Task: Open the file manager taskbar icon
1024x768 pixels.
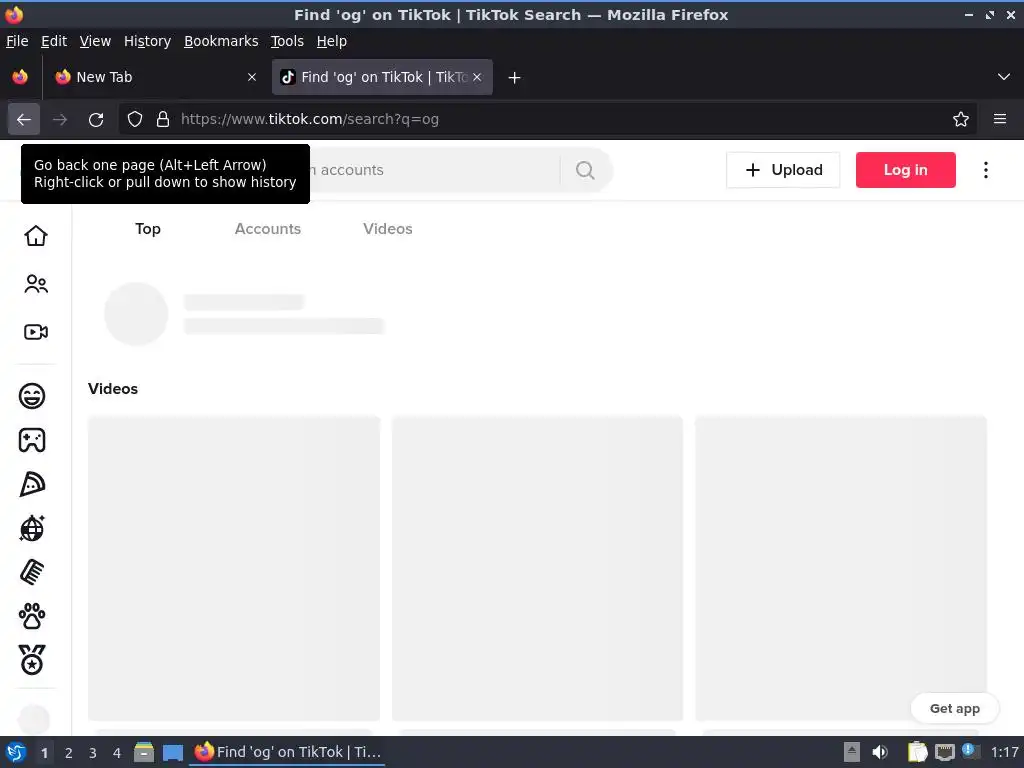Action: pos(144,752)
